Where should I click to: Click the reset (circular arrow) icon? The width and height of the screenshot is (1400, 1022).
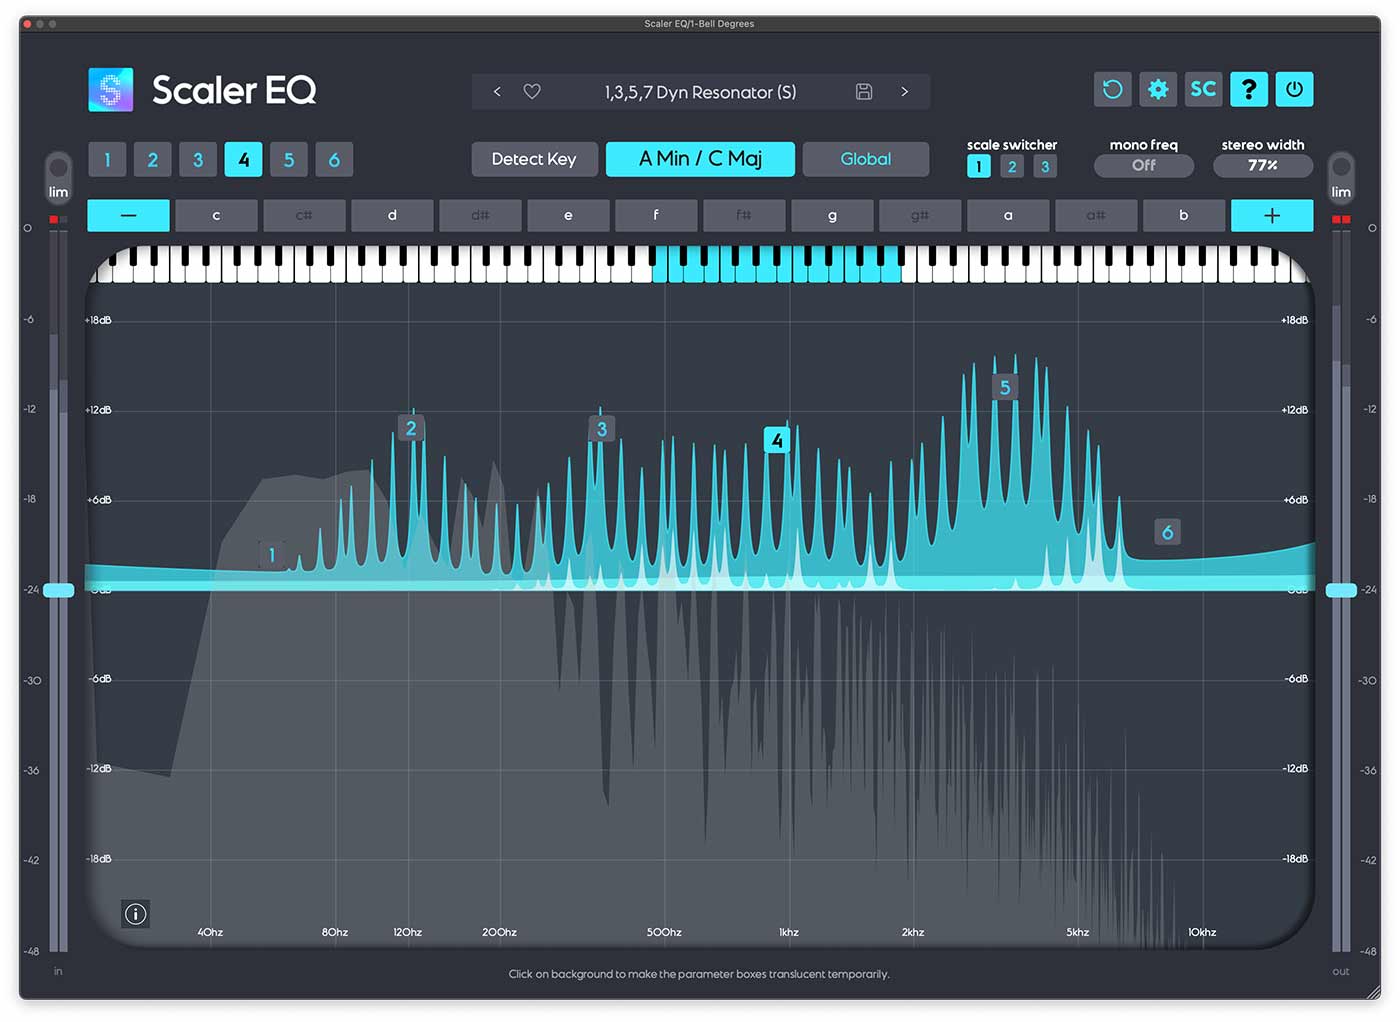pyautogui.click(x=1112, y=89)
